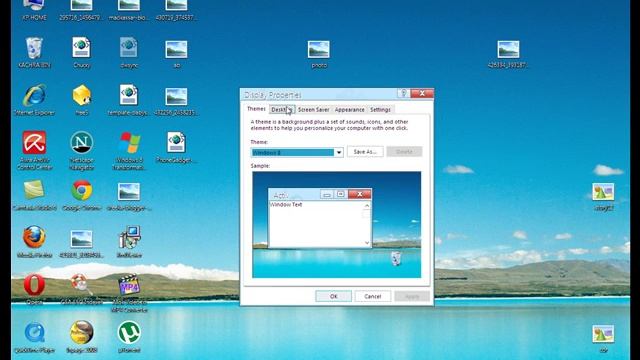Select the madiassar-blo image file icon
This screenshot has height=360, width=640.
(129, 10)
